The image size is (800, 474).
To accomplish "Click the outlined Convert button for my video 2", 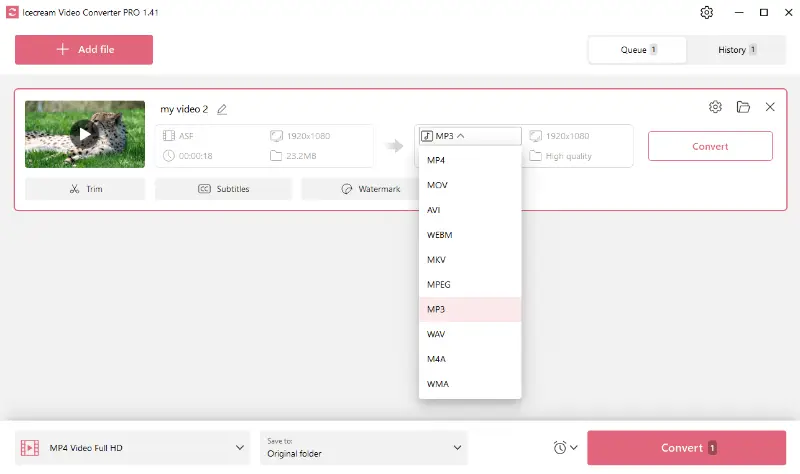I will click(710, 146).
